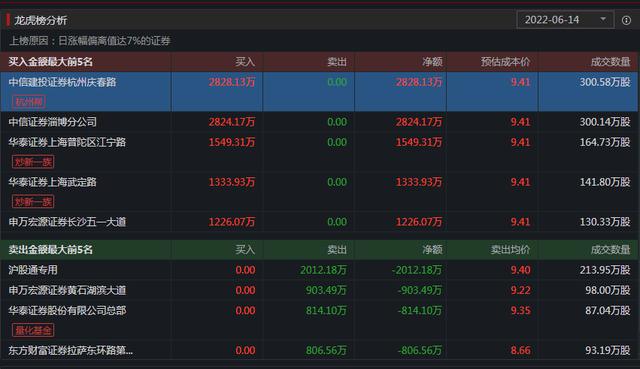Click the 买入金额最大前5名 section header
Image resolution: width=640 pixels, height=369 pixels.
[x=51, y=62]
